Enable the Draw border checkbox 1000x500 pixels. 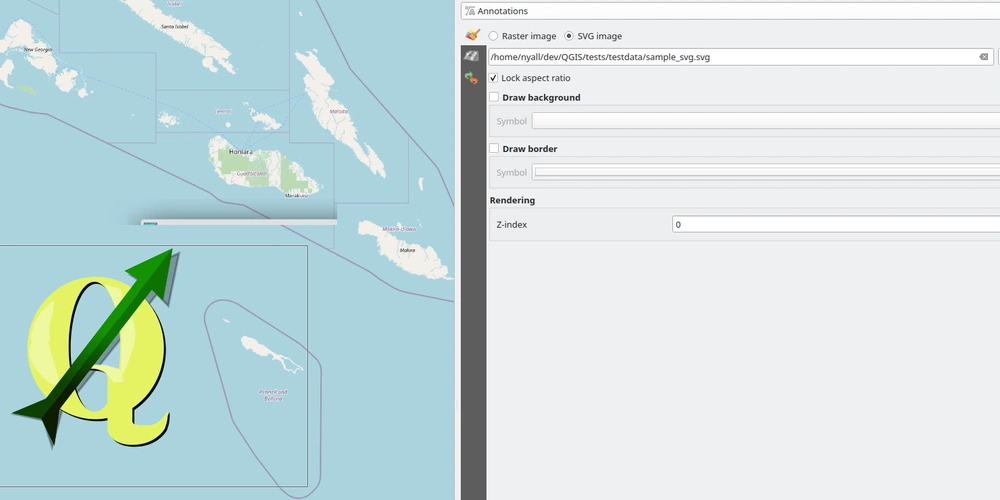click(x=494, y=149)
